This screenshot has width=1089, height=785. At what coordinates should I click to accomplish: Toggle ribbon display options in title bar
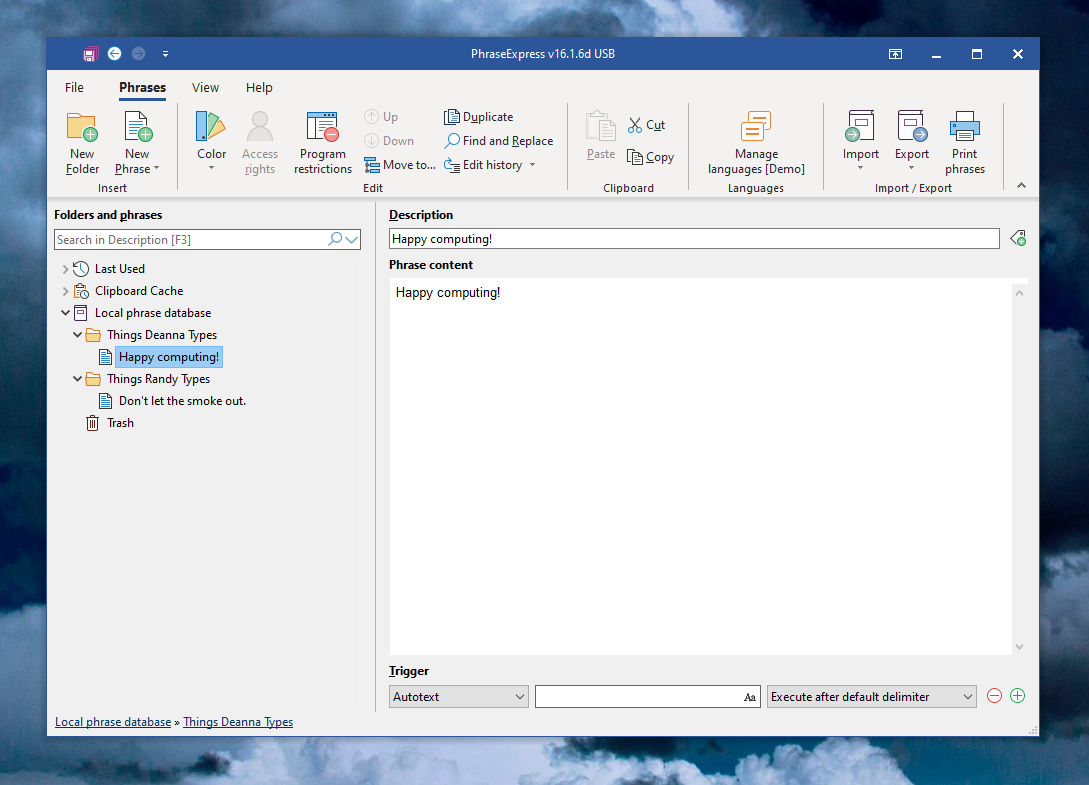(x=895, y=54)
